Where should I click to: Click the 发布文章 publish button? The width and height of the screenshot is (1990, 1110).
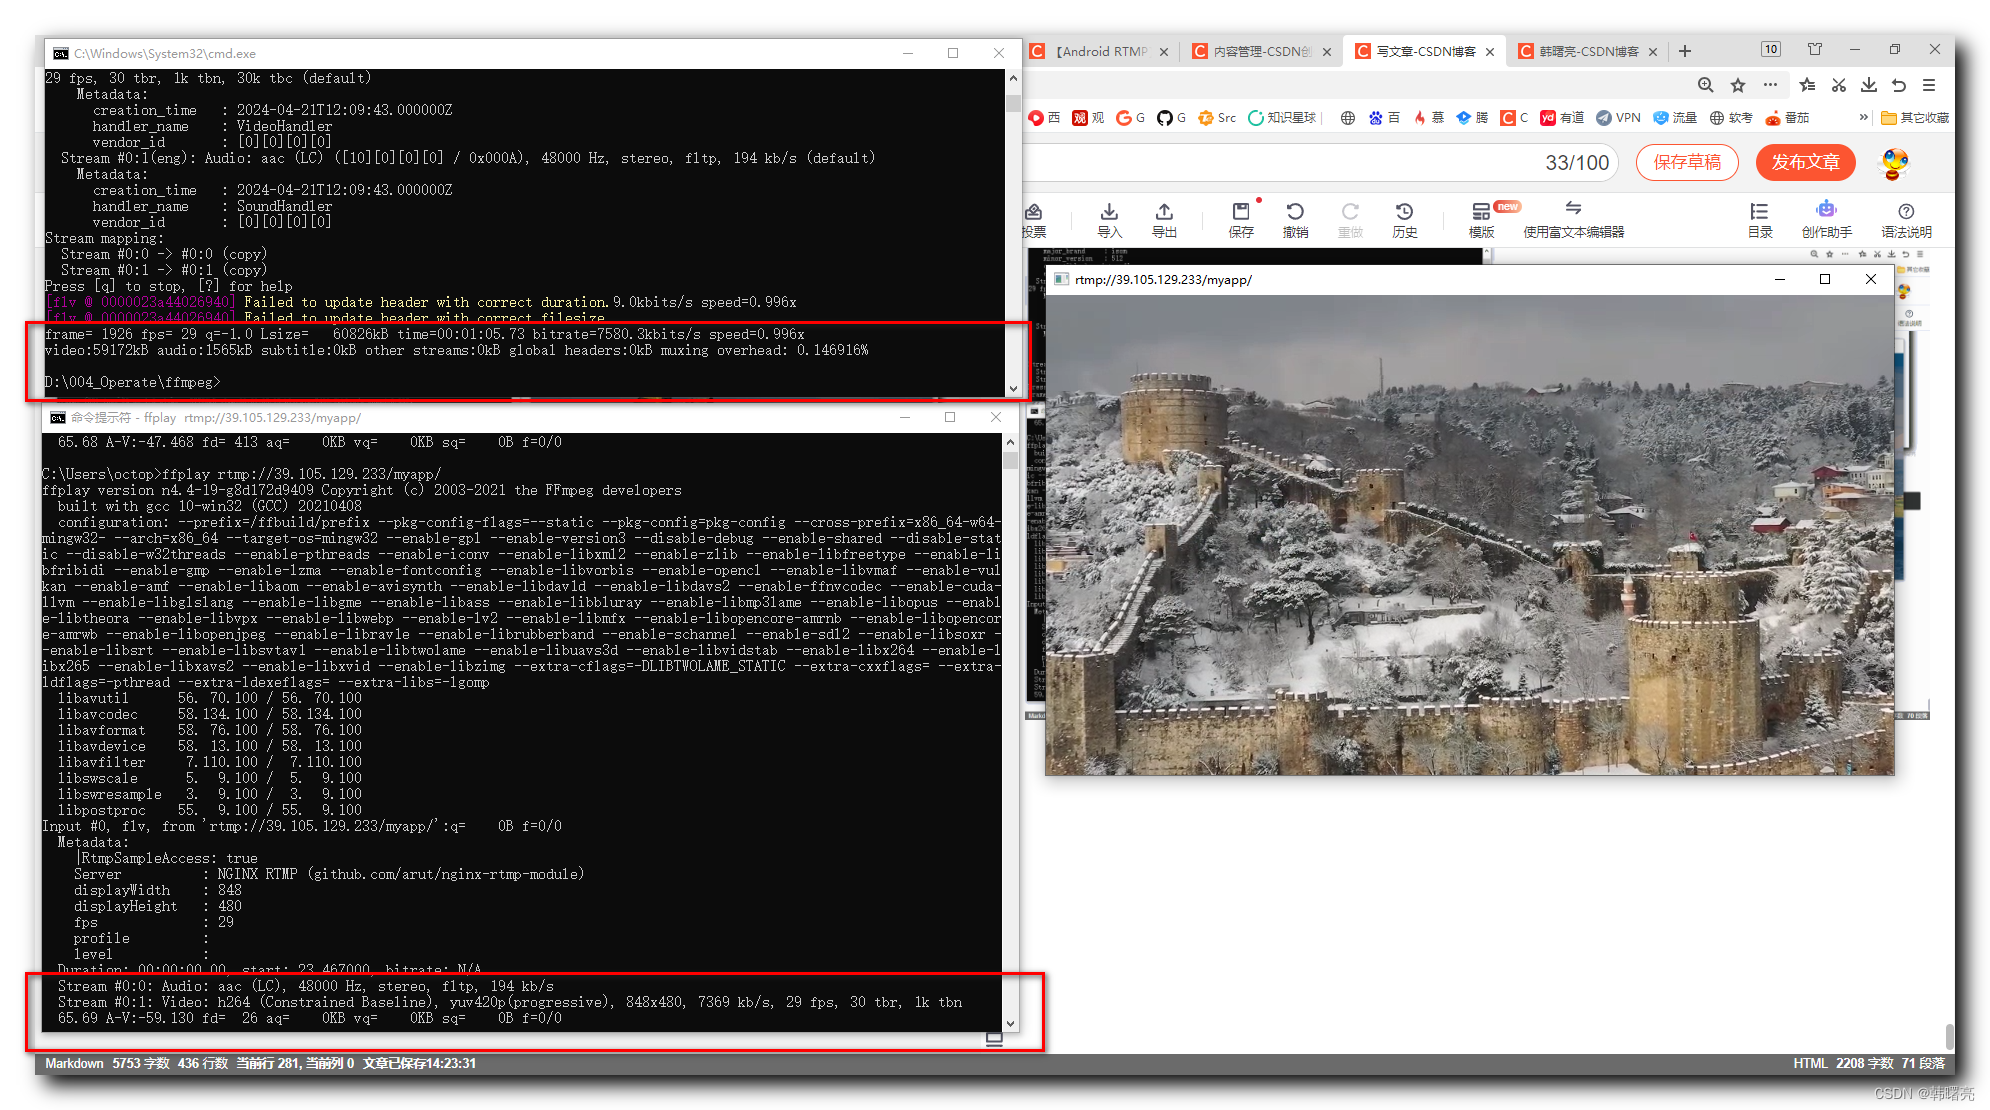pyautogui.click(x=1805, y=162)
